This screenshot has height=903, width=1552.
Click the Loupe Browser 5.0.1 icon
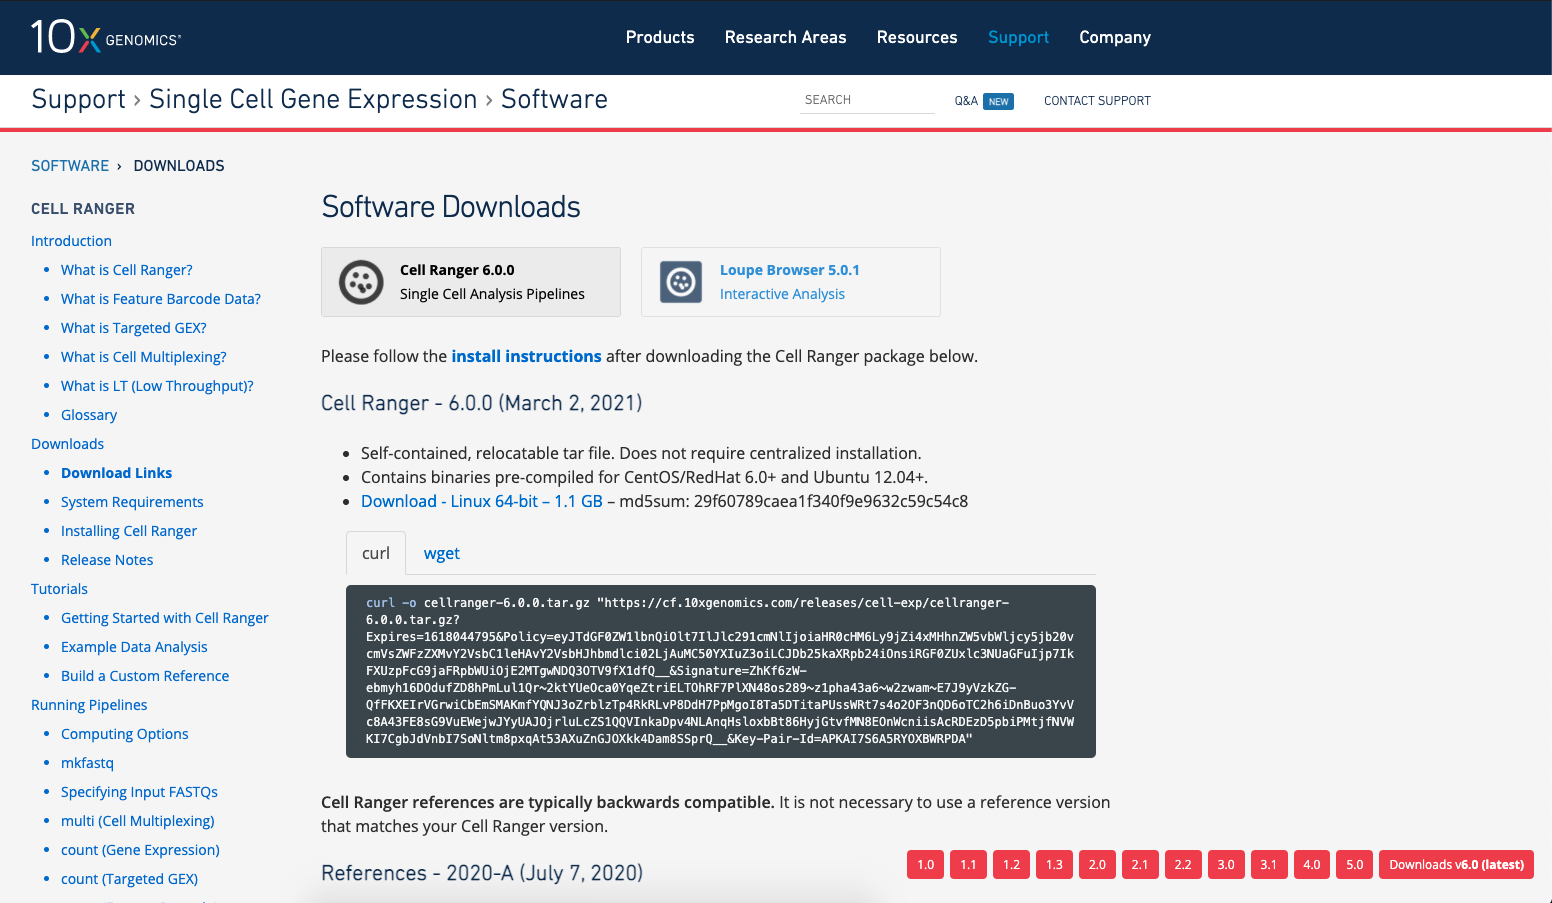681,282
